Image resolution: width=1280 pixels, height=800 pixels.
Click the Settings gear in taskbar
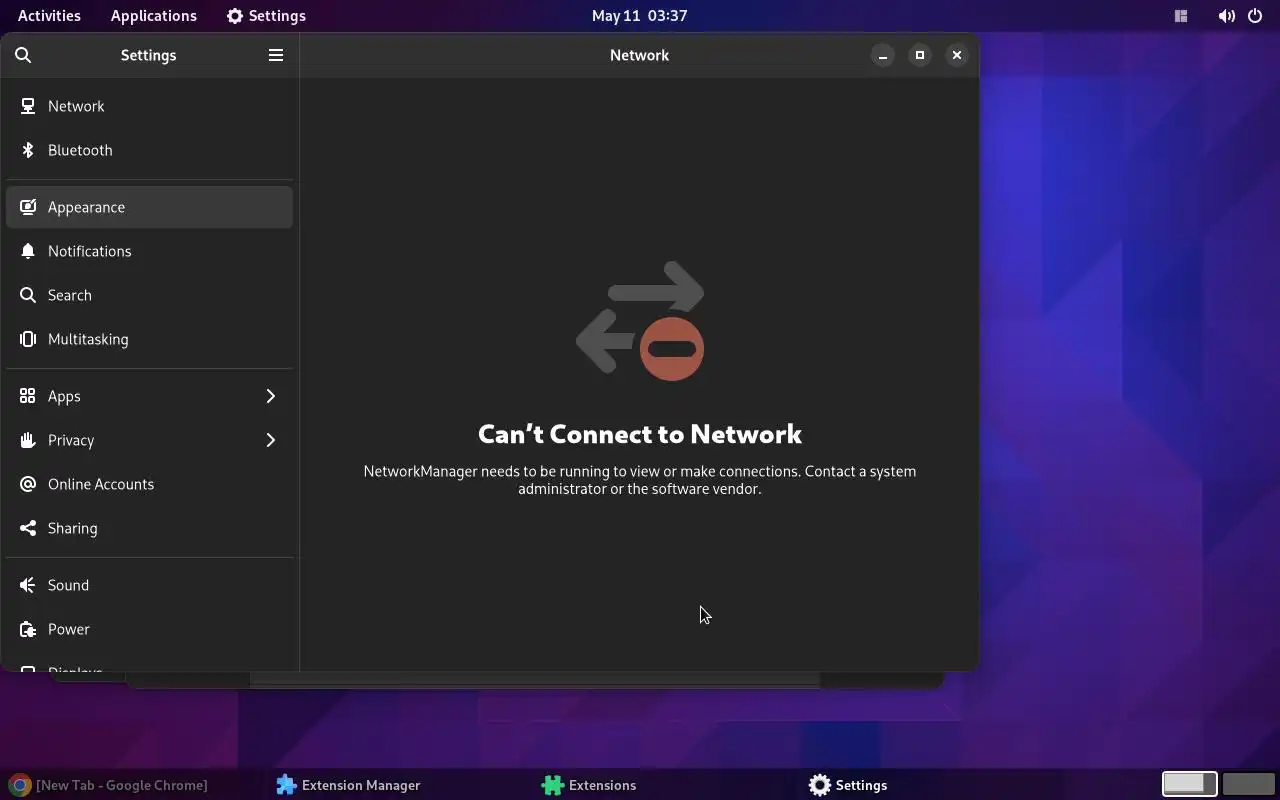pyautogui.click(x=820, y=785)
